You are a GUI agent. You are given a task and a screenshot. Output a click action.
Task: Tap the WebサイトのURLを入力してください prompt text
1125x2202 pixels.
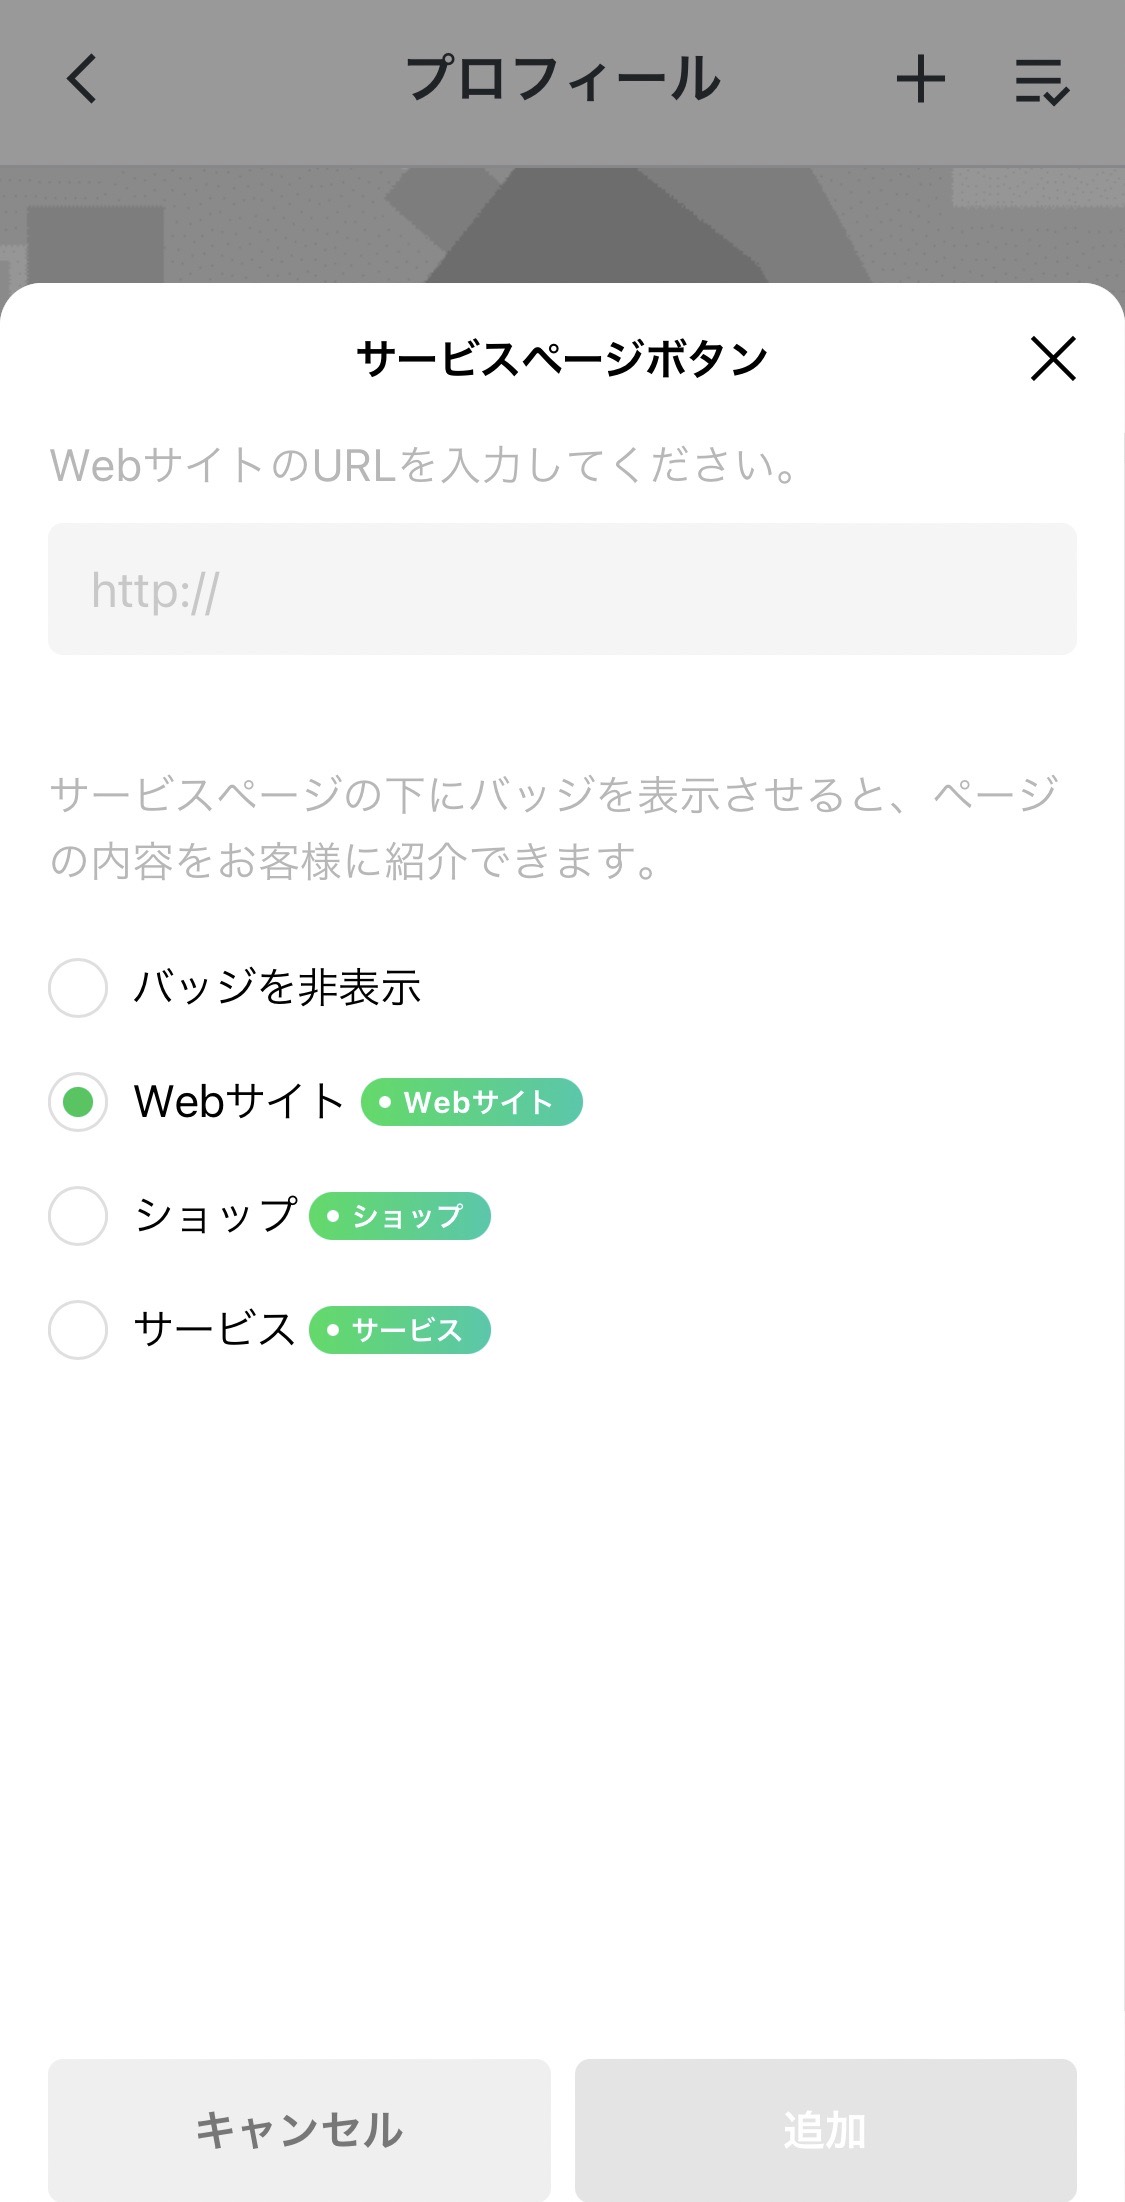point(424,466)
